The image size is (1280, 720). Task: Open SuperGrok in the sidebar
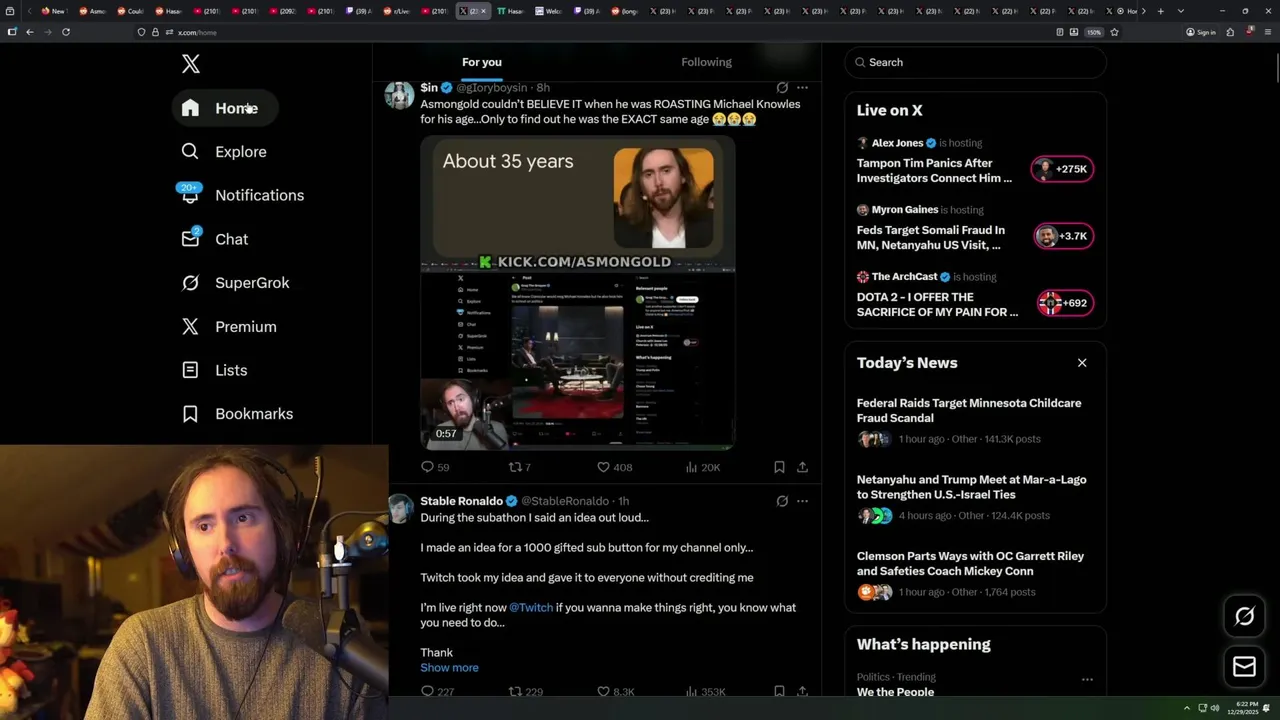point(236,283)
